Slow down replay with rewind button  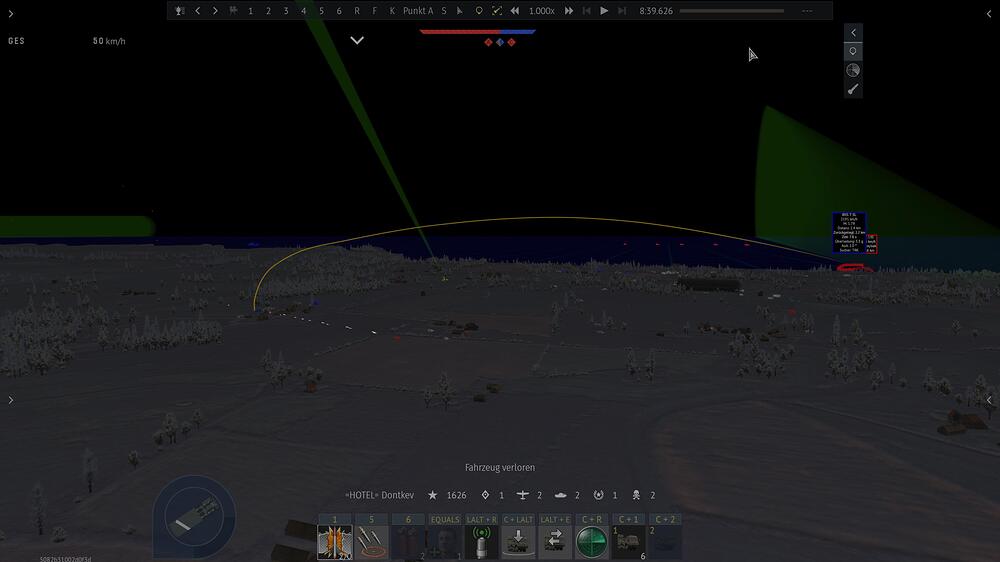coord(515,11)
